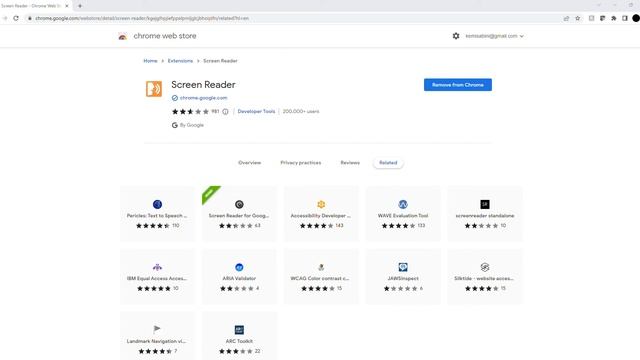Go to Home breadcrumb link
640x360 pixels.
point(150,61)
